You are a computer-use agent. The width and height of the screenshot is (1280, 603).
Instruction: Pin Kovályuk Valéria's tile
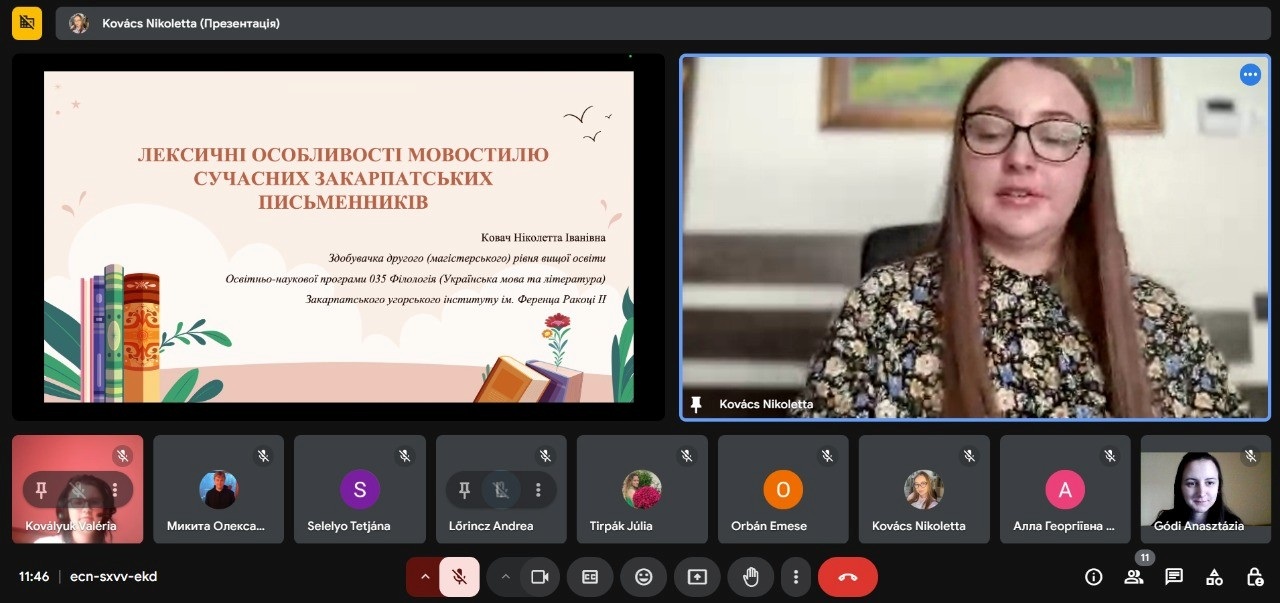click(42, 490)
